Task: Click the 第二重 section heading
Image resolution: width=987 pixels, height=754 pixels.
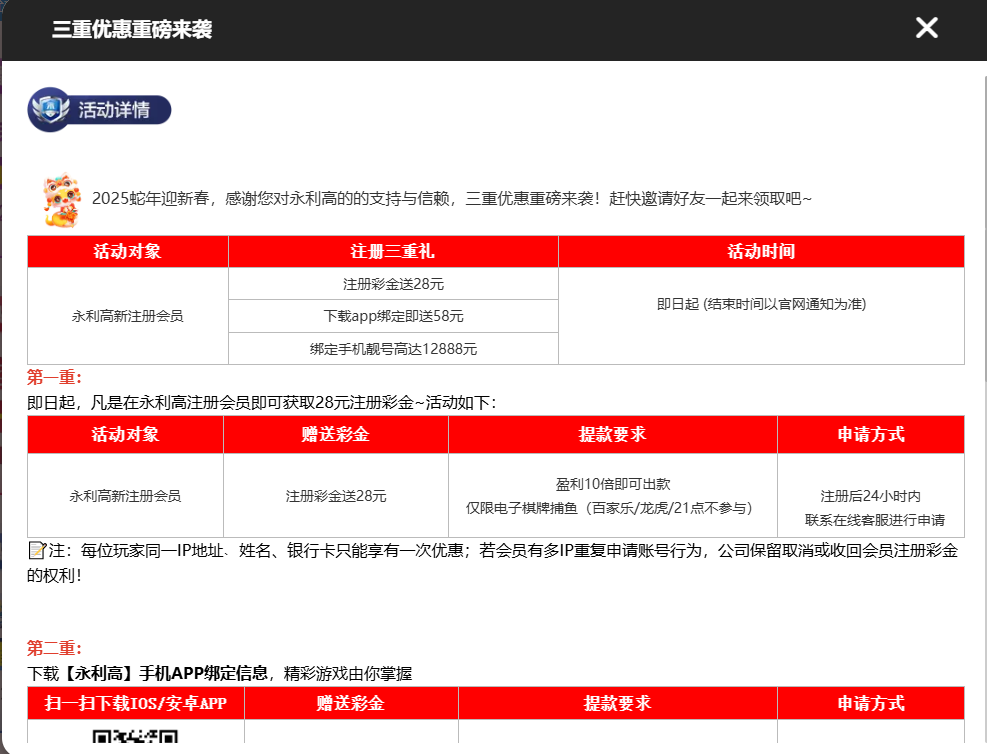Action: click(x=54, y=648)
